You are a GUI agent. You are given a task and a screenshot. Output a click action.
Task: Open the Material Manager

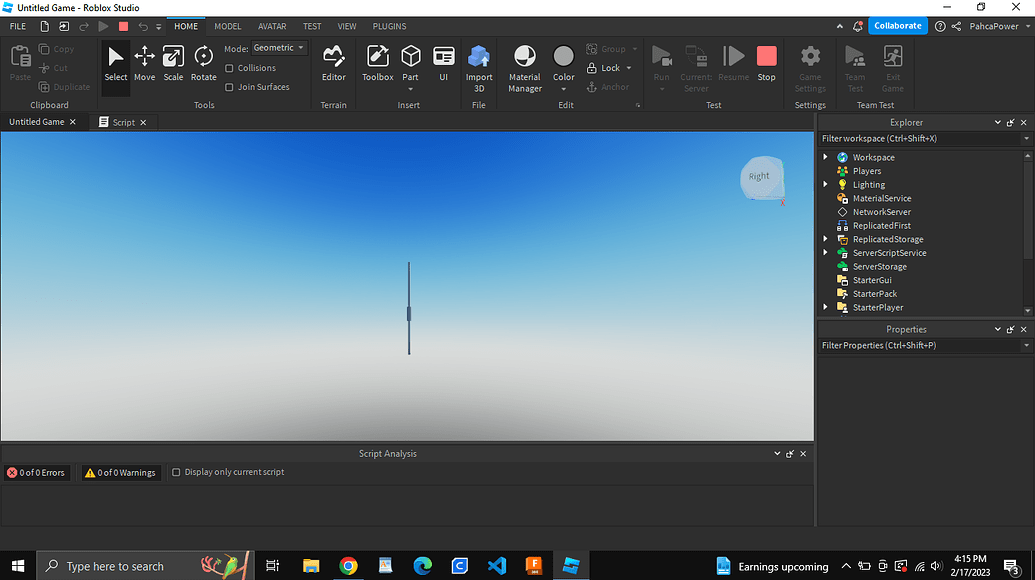[524, 65]
